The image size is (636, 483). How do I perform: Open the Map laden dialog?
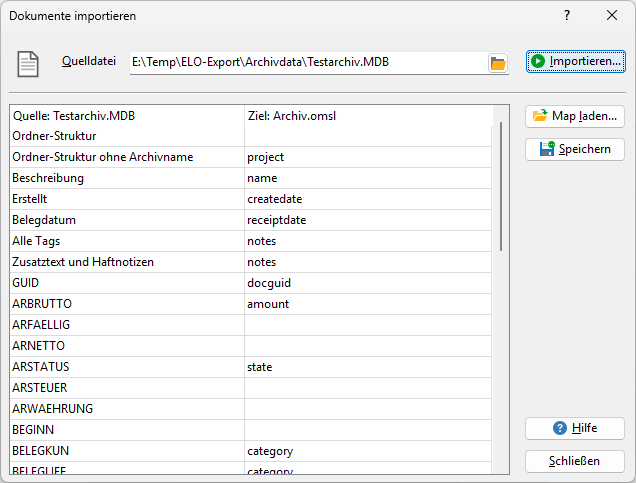(575, 116)
